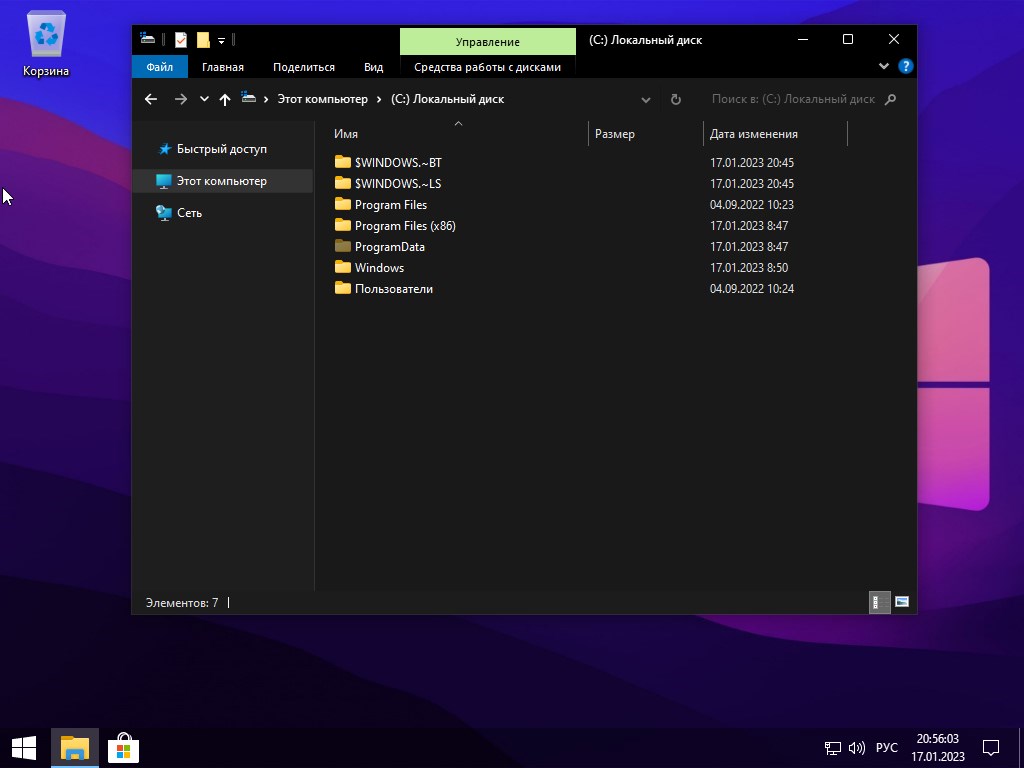Sort files by Дата изменения column header
The image size is (1024, 768).
752,133
